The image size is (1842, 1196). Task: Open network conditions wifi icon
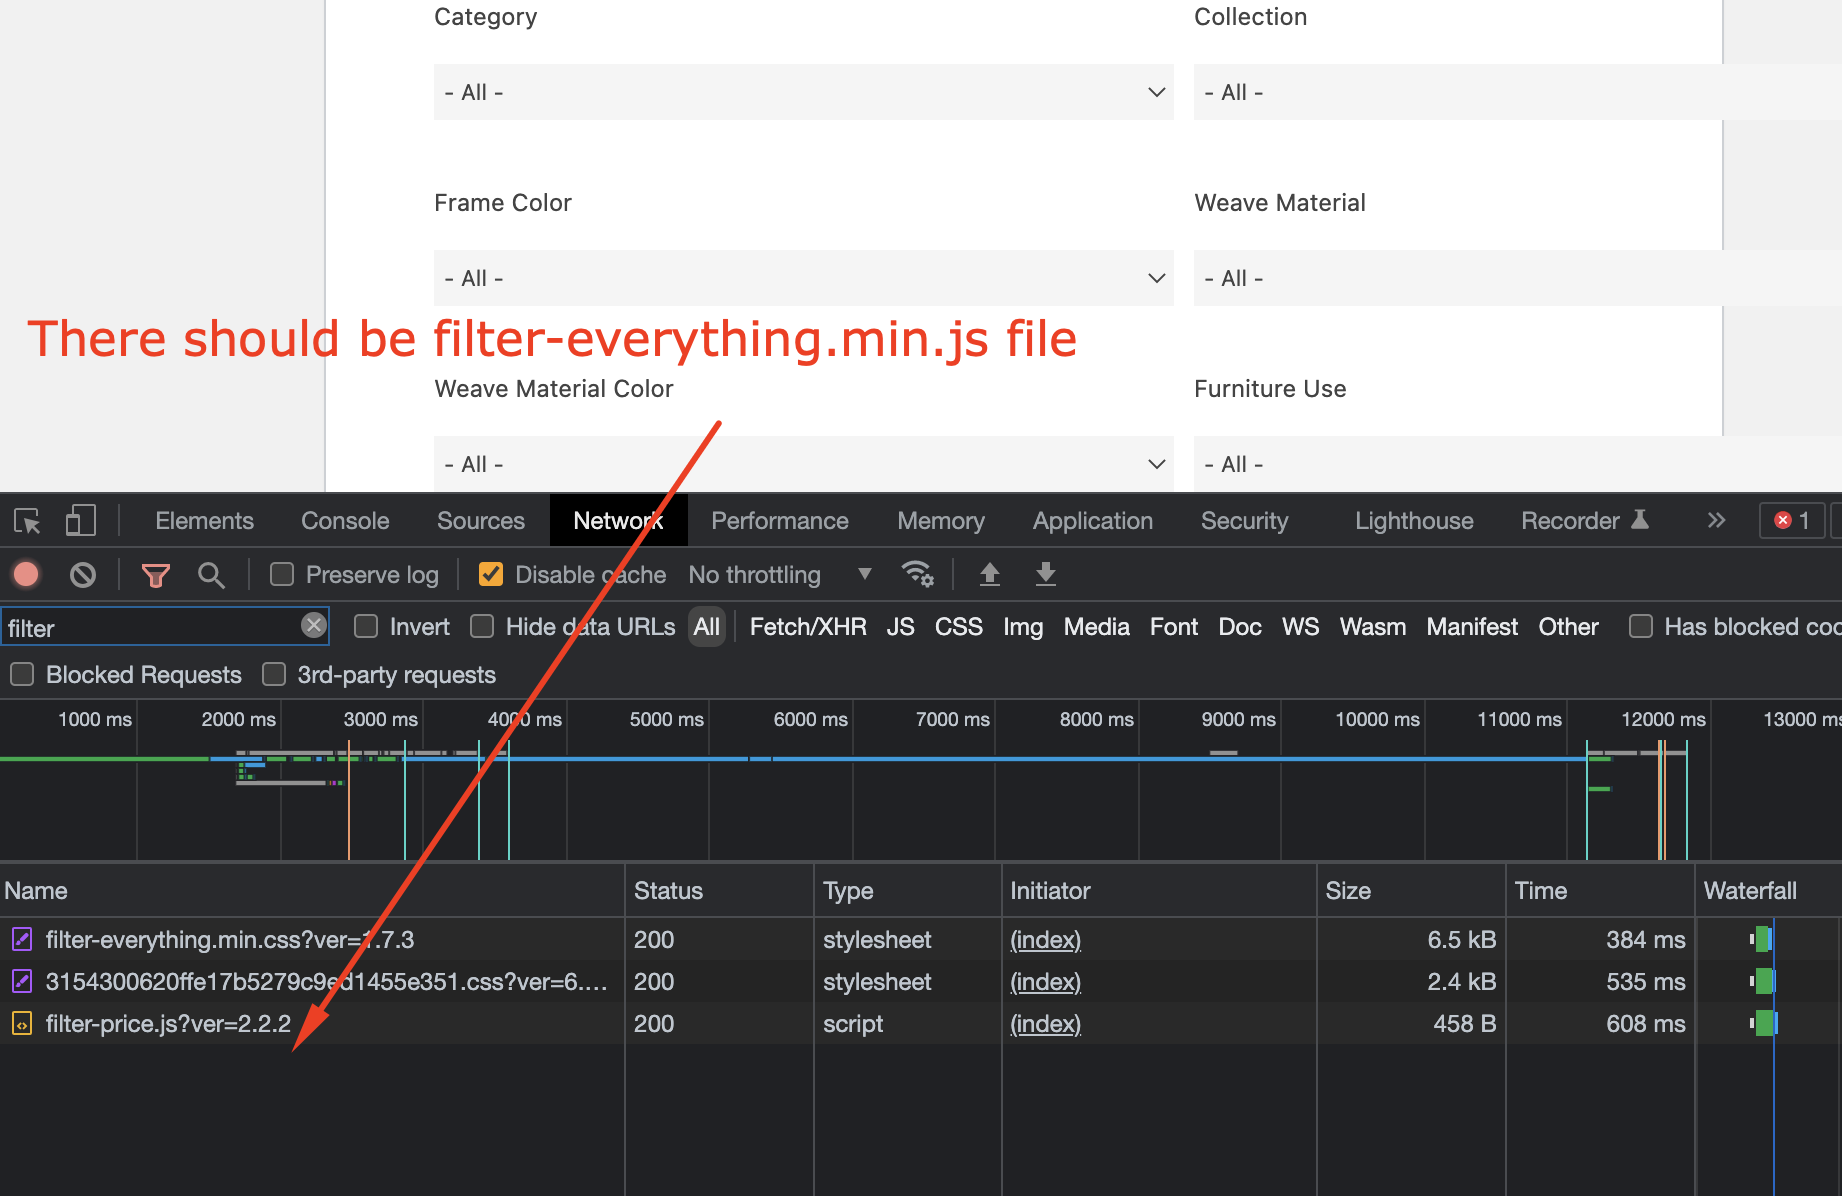click(x=917, y=574)
